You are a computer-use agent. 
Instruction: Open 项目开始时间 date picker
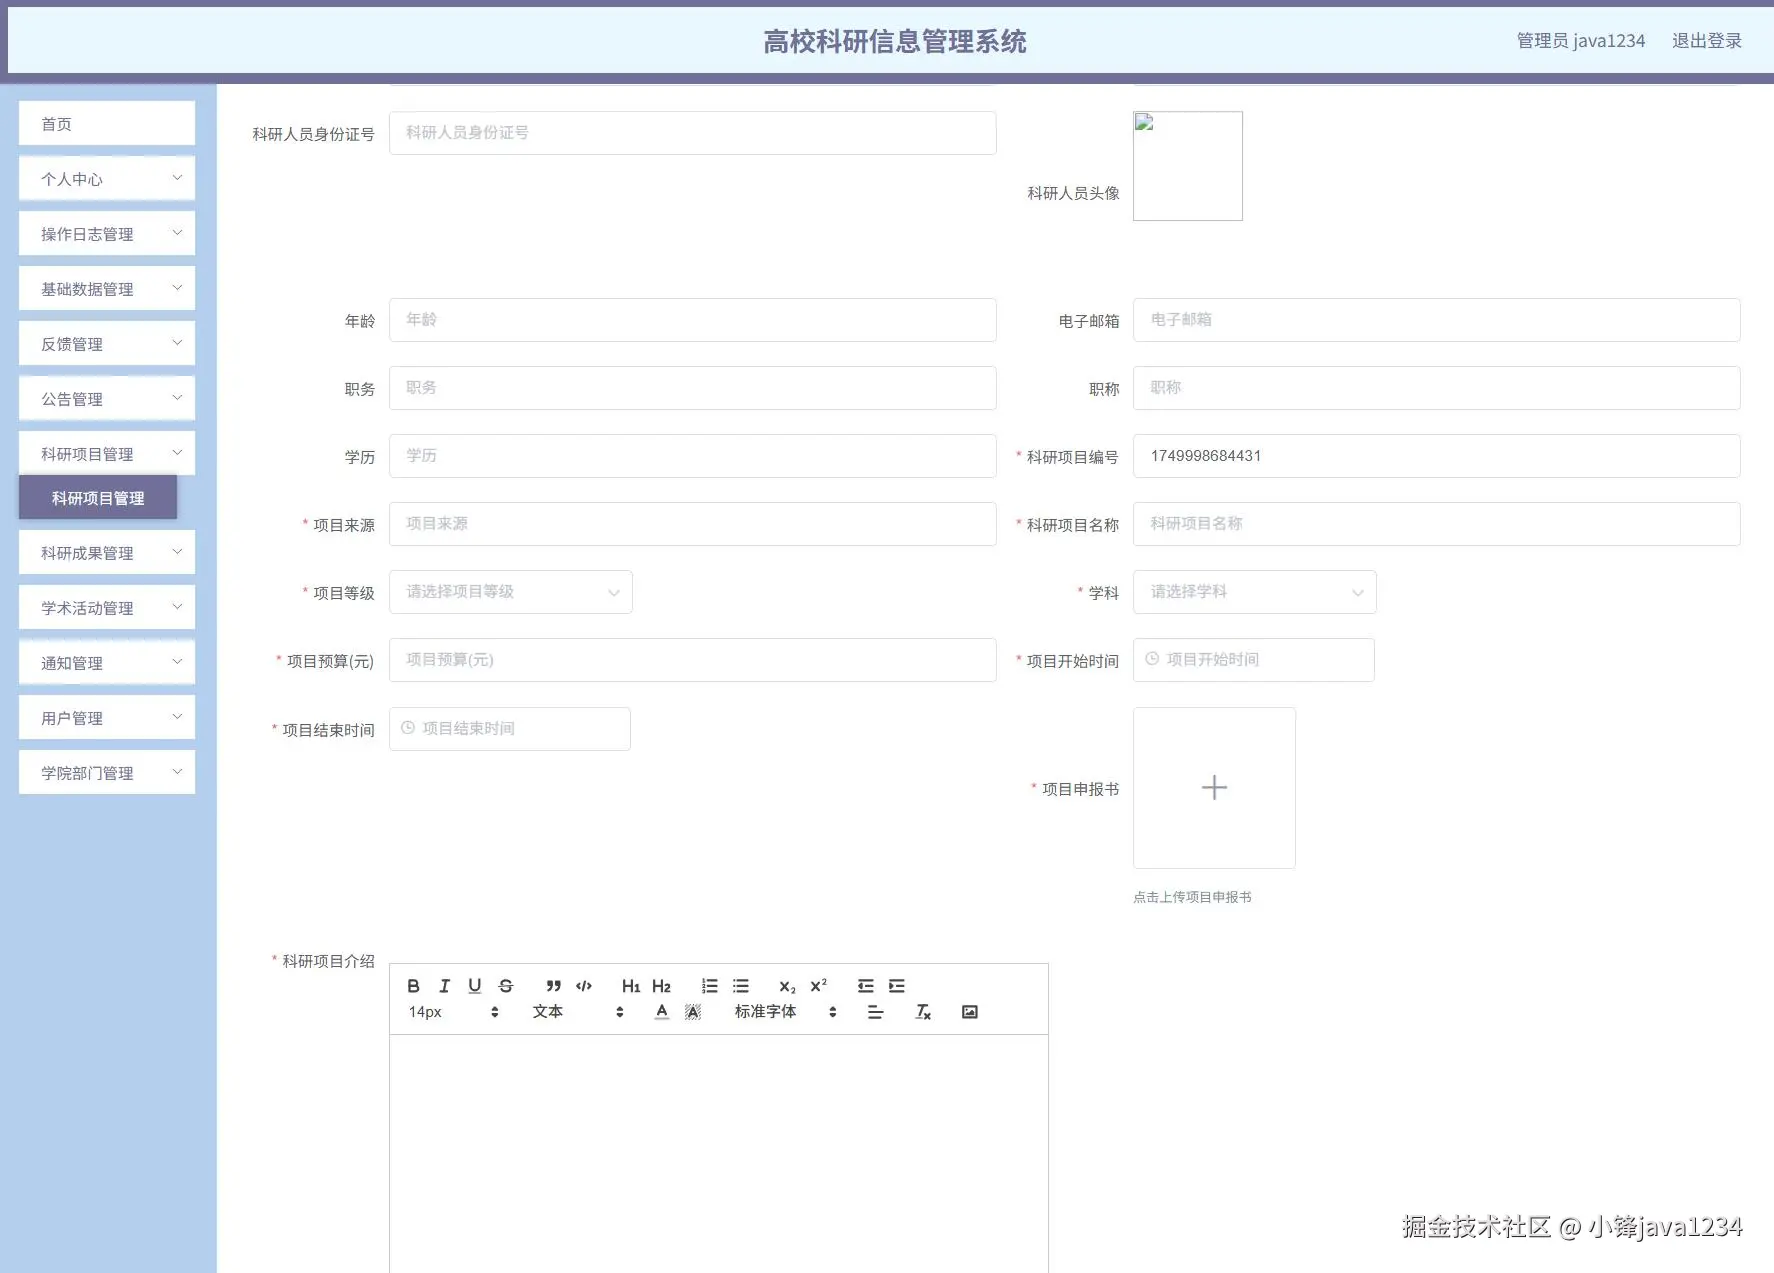pos(1254,660)
